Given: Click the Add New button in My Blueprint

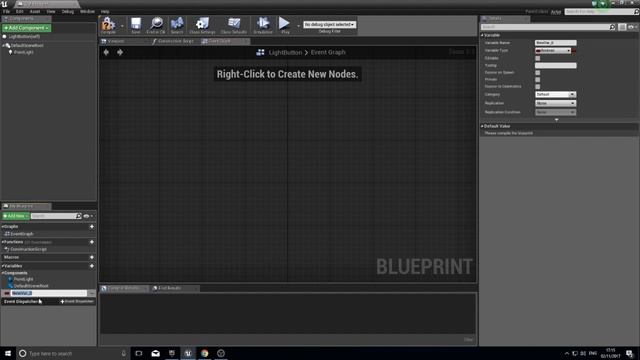Looking at the screenshot, I should [x=16, y=216].
